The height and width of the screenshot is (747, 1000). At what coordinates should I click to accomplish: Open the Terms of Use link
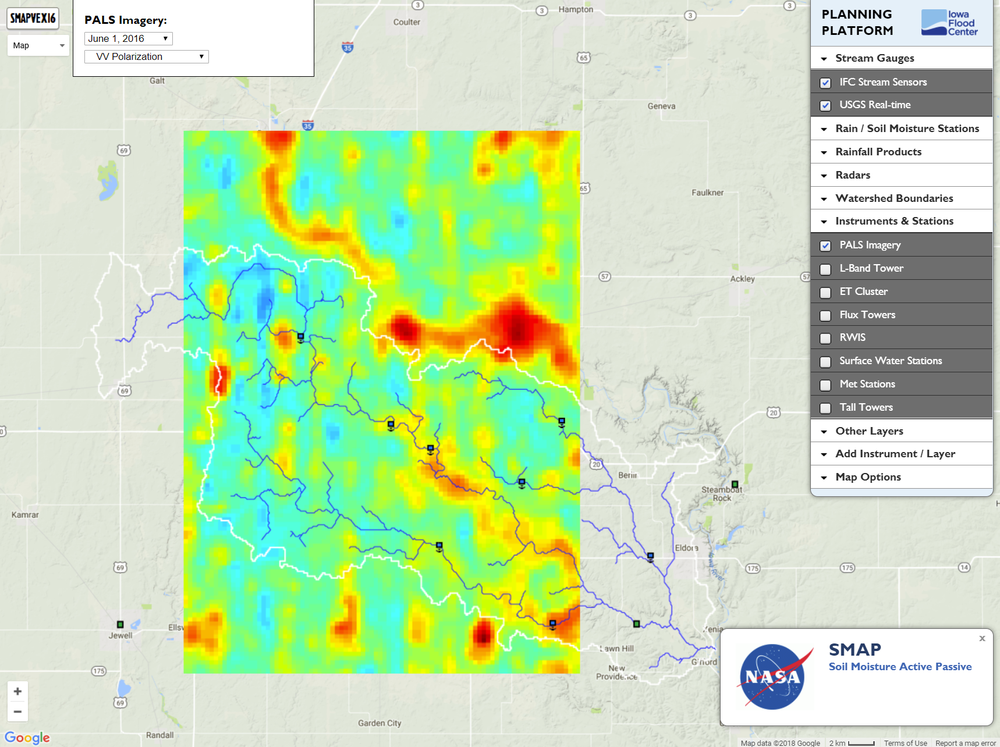[905, 743]
